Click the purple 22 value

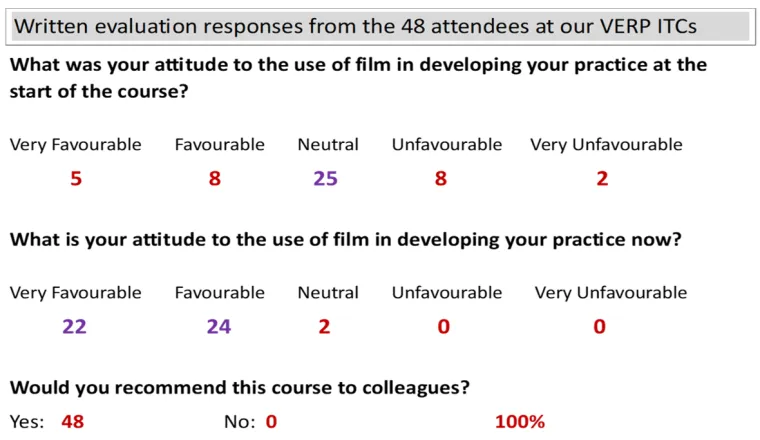74,327
